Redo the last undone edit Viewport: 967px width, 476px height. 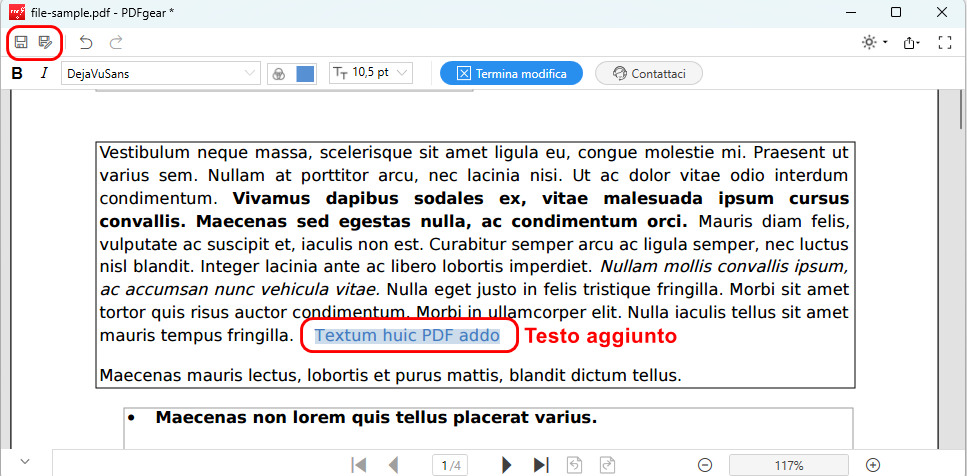tap(116, 43)
